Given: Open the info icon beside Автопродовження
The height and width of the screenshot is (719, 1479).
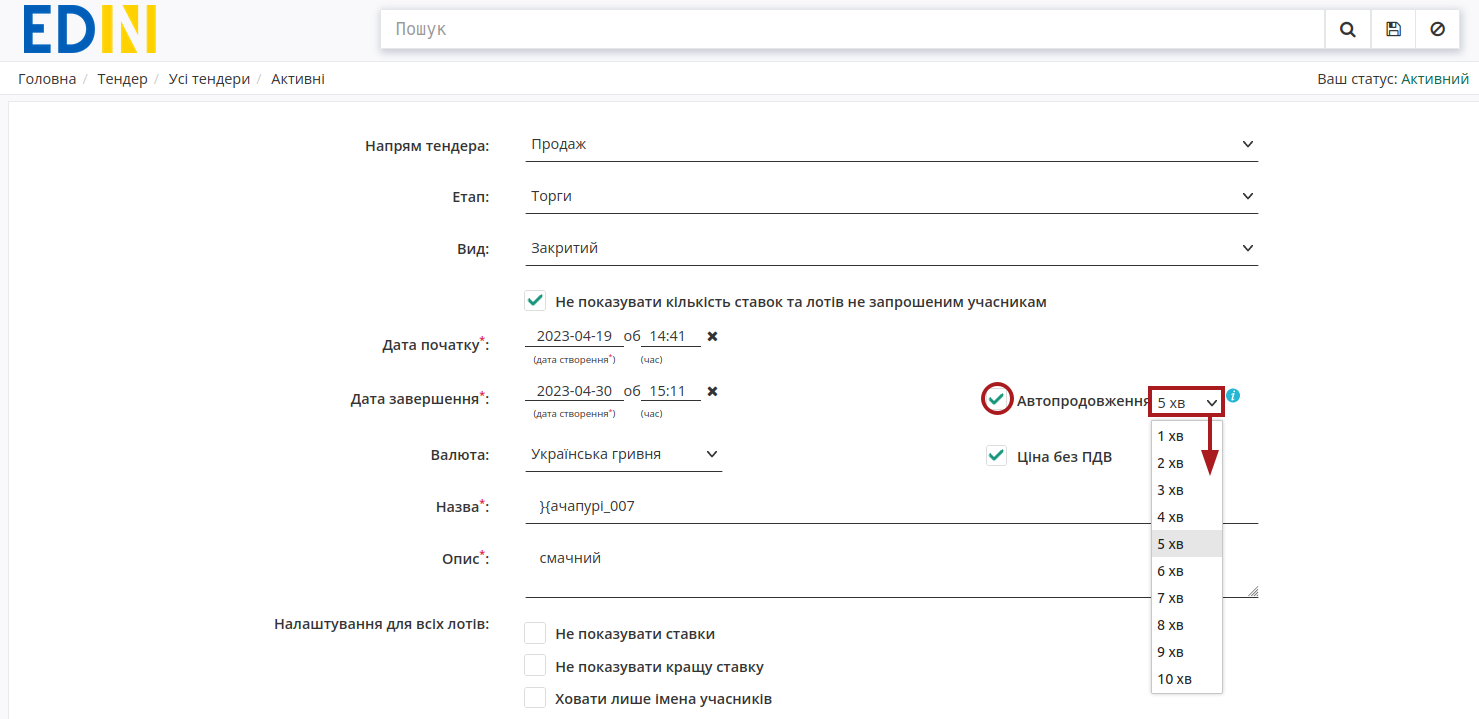Looking at the screenshot, I should (1233, 396).
